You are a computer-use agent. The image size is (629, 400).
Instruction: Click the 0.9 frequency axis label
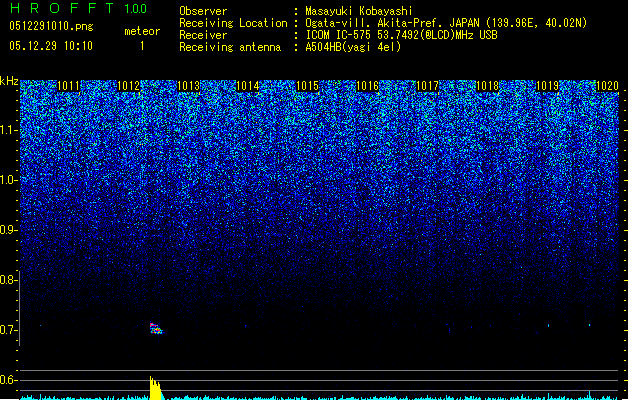tap(8, 230)
